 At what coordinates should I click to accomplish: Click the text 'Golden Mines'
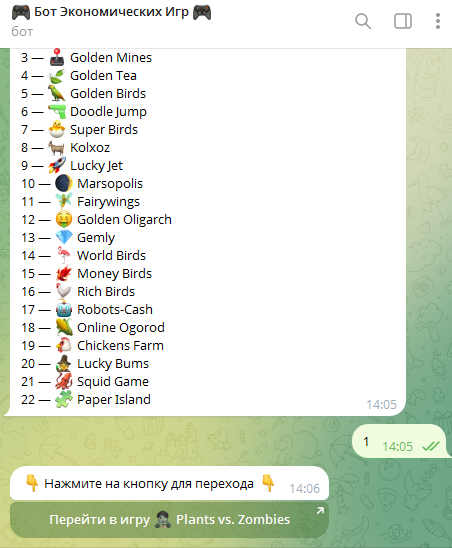(x=111, y=58)
